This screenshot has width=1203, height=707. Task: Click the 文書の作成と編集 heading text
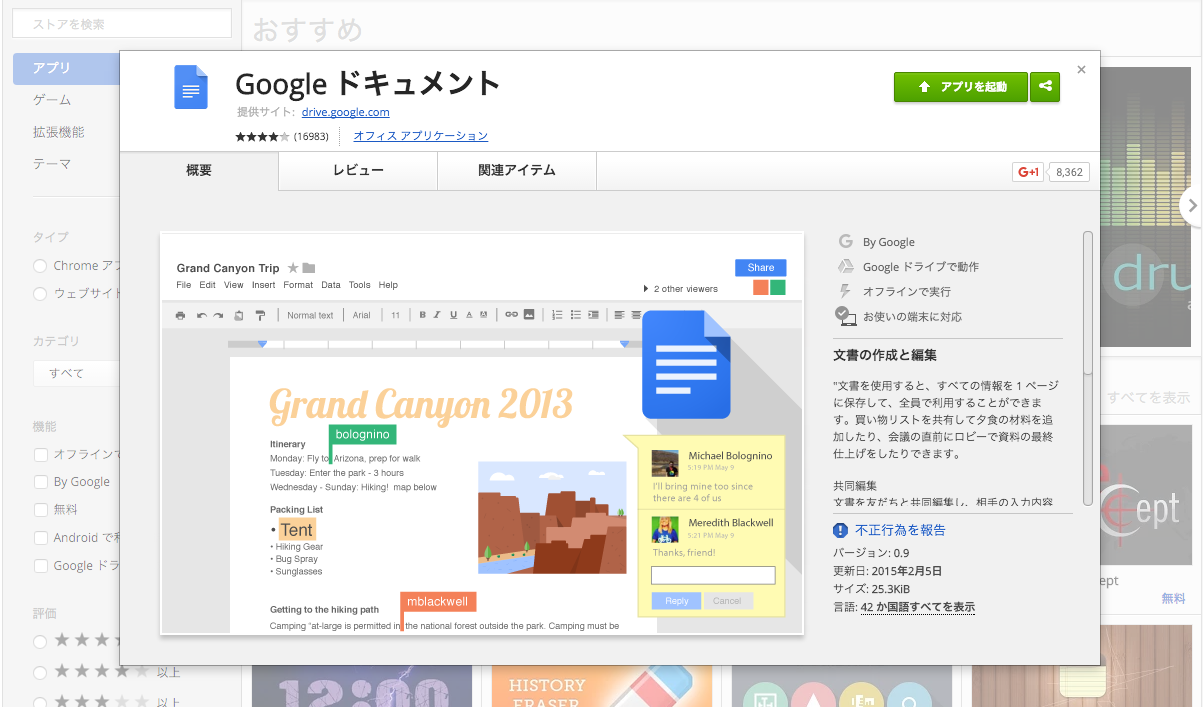(x=885, y=355)
